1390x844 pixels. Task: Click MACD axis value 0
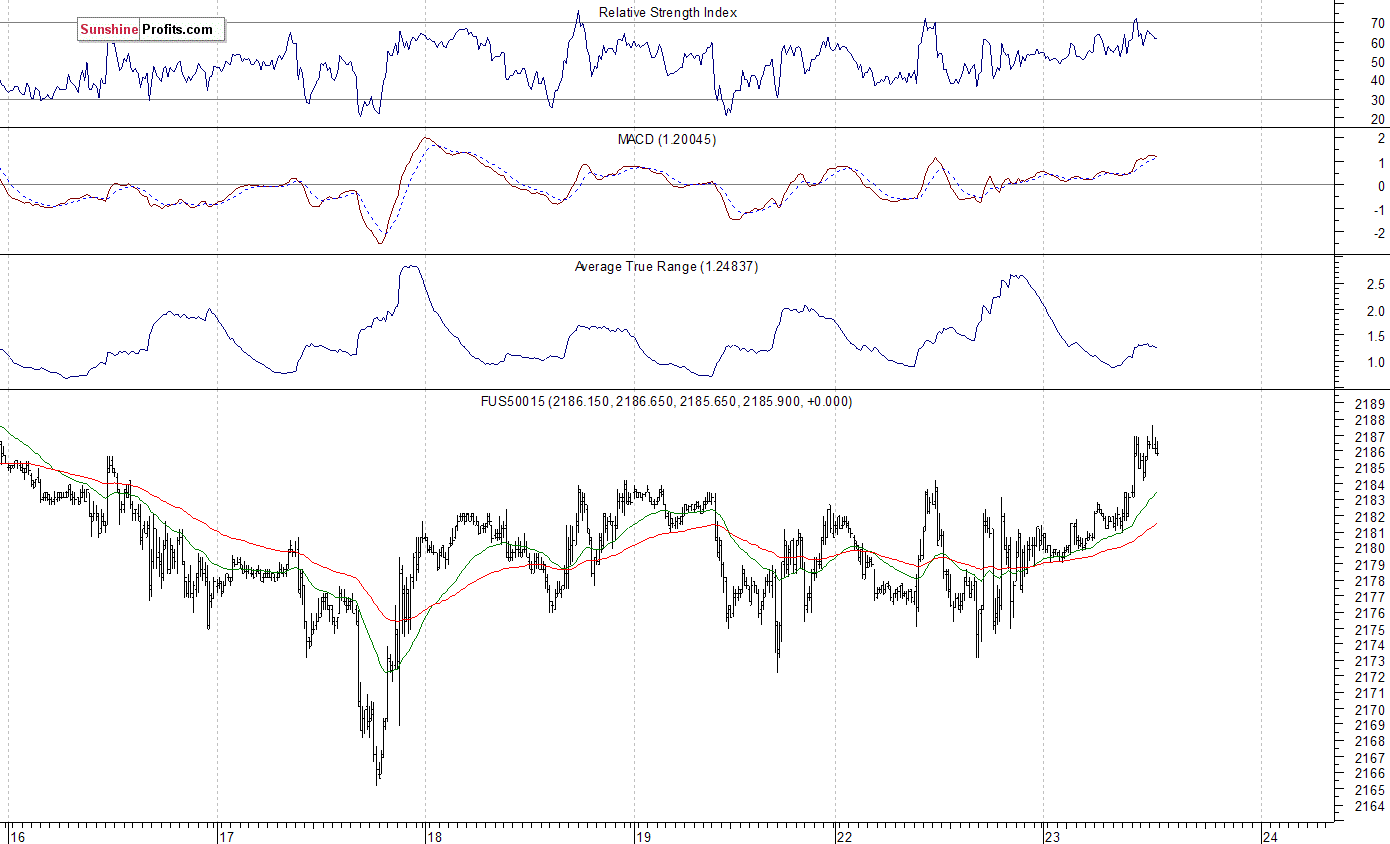(1381, 186)
